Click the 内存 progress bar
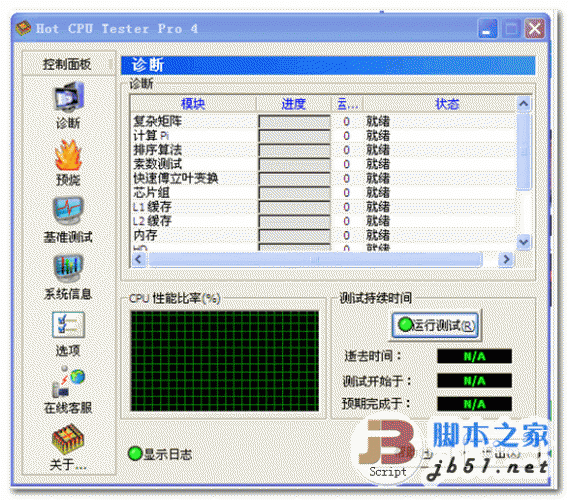This screenshot has width=568, height=500. pos(295,235)
